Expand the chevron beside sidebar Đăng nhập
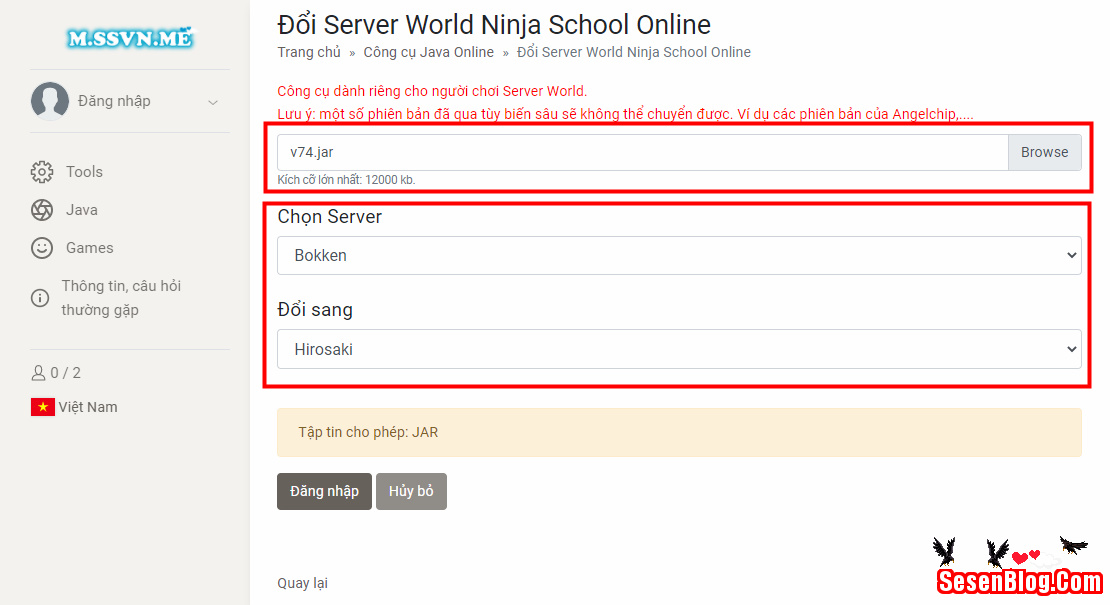 (212, 102)
